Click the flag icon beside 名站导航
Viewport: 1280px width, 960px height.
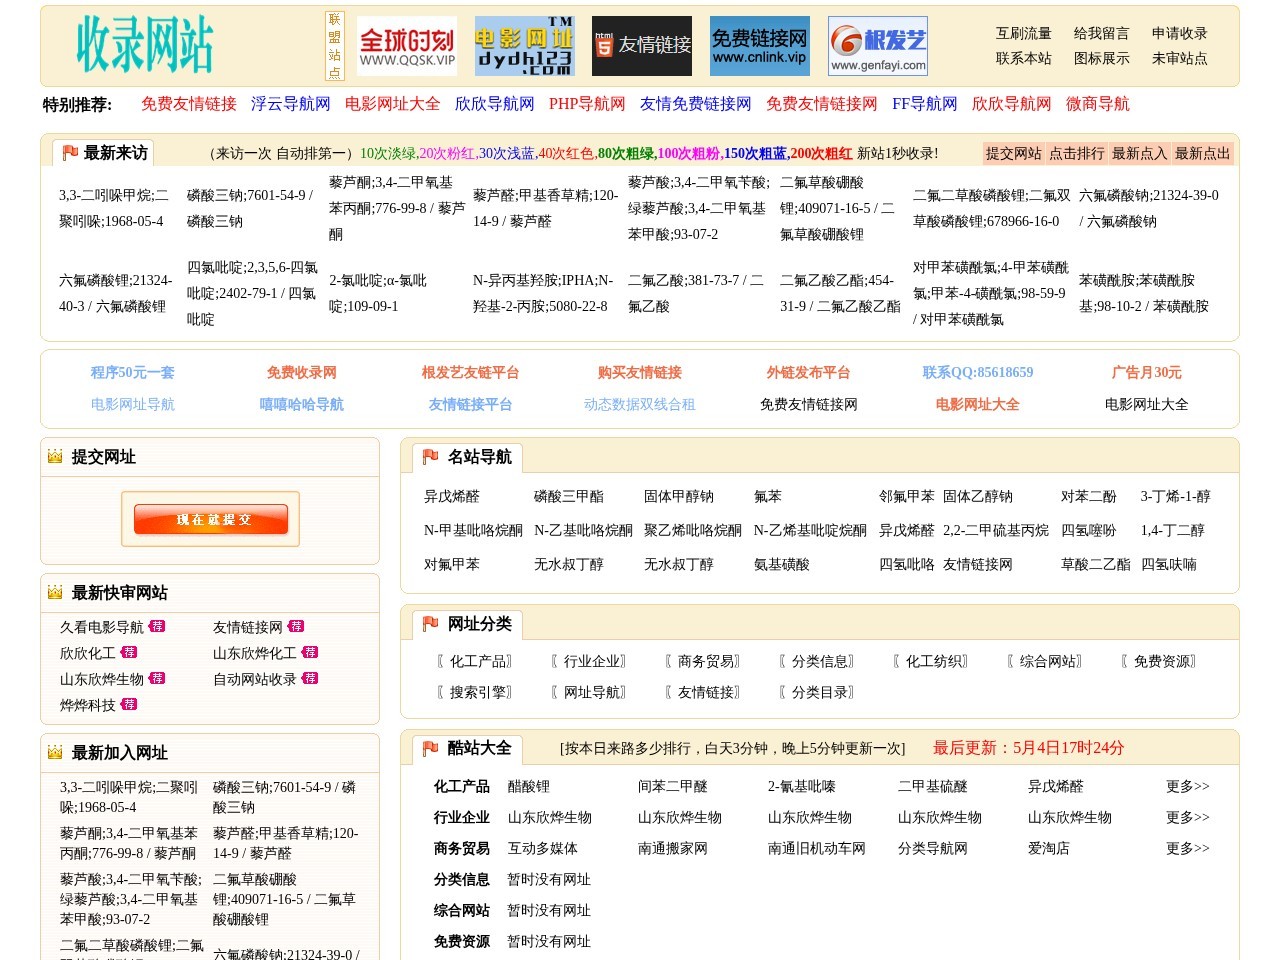coord(431,457)
